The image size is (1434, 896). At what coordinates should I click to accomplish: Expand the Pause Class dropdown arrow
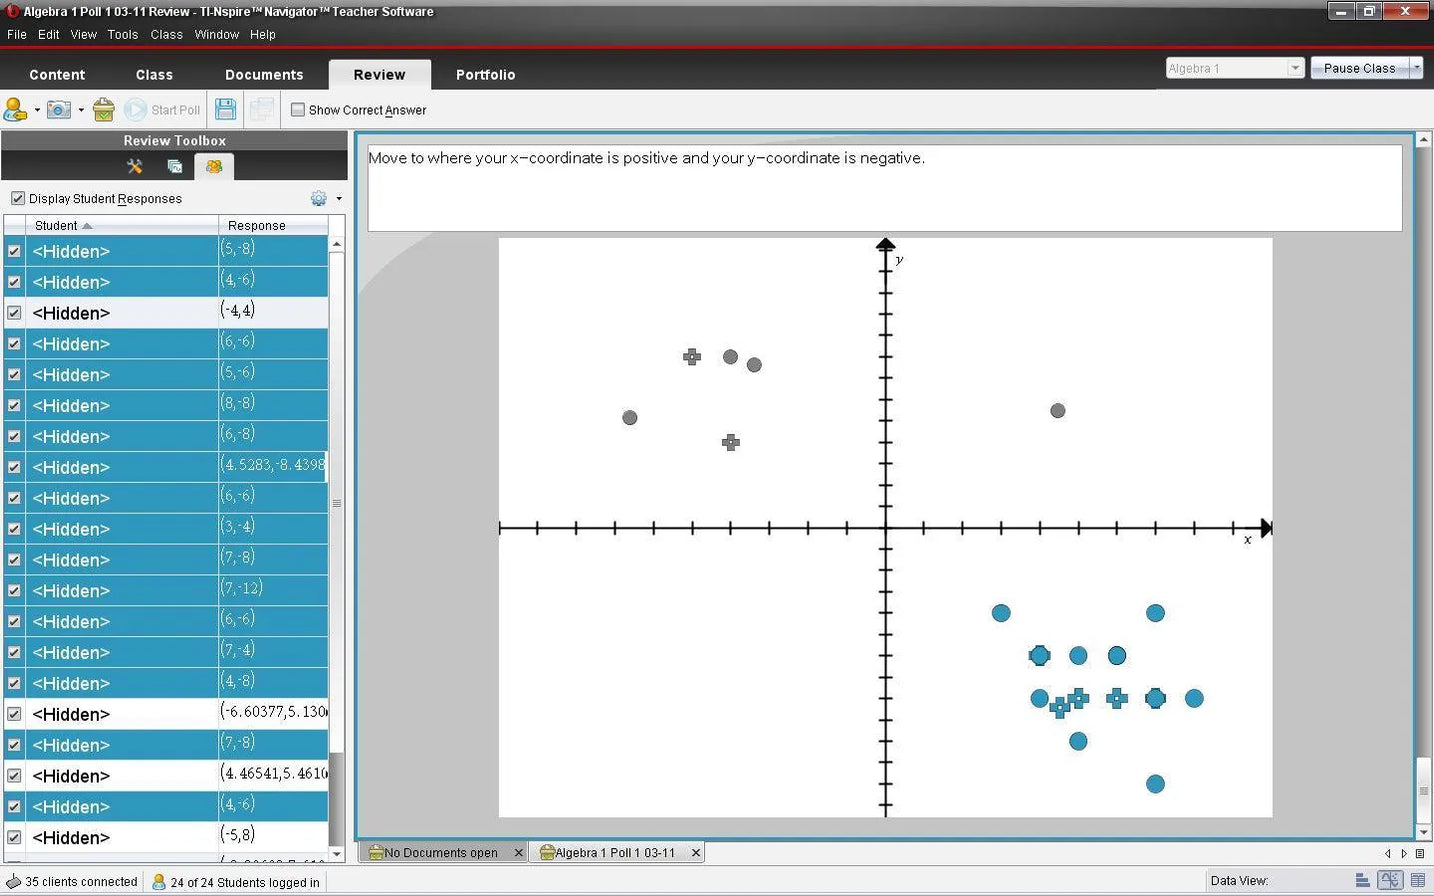pos(1416,68)
